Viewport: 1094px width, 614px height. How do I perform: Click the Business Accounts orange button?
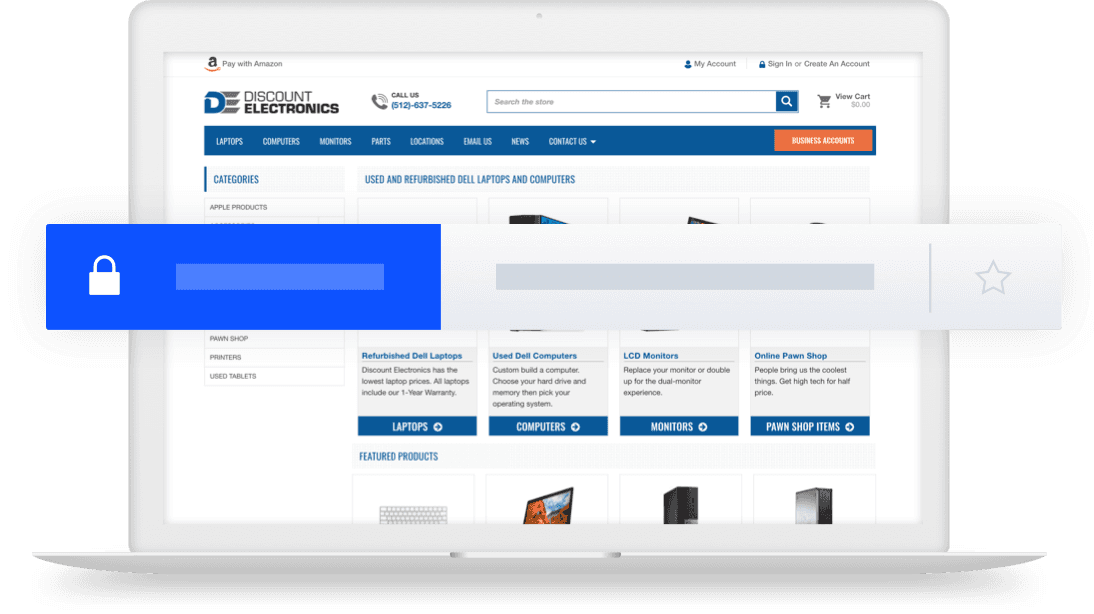(x=823, y=141)
